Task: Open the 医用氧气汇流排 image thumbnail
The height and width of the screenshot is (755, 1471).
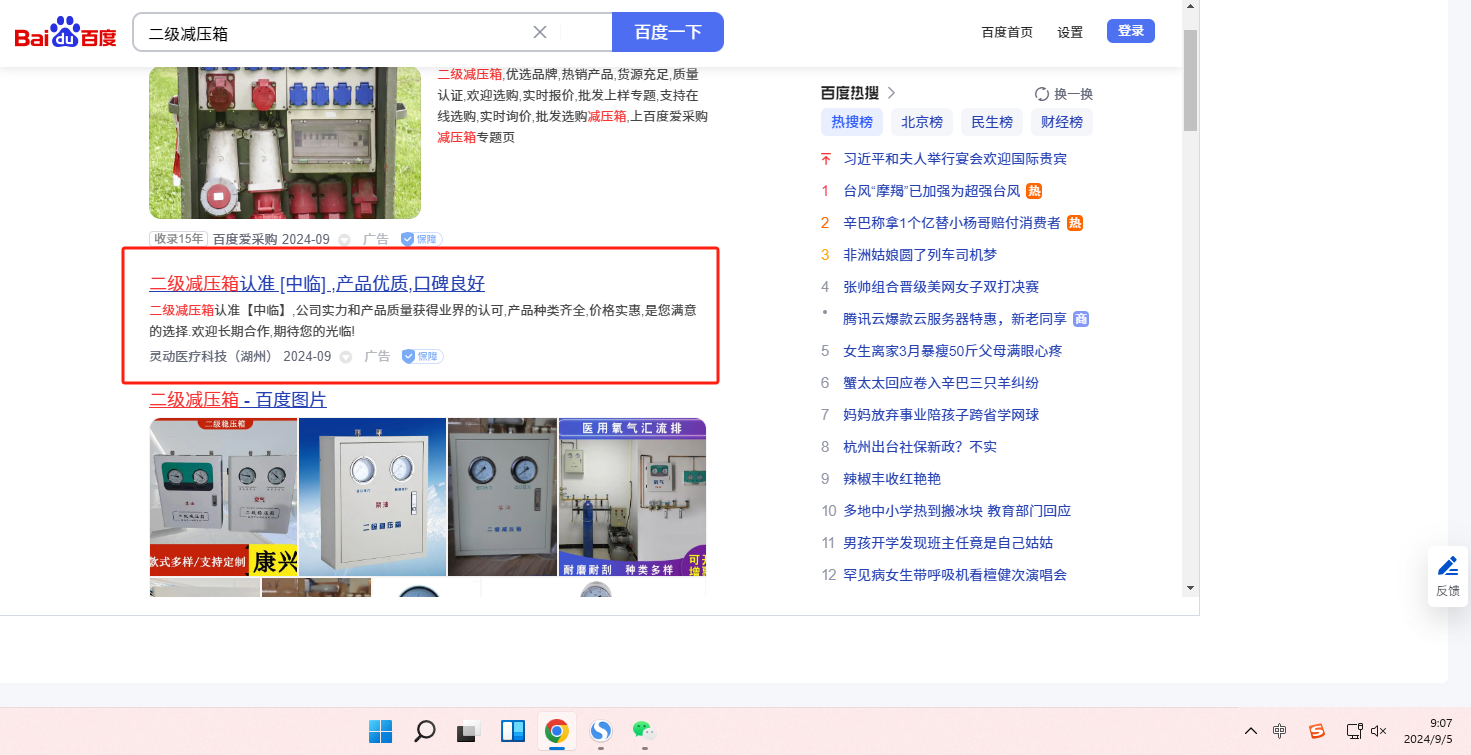Action: [632, 497]
